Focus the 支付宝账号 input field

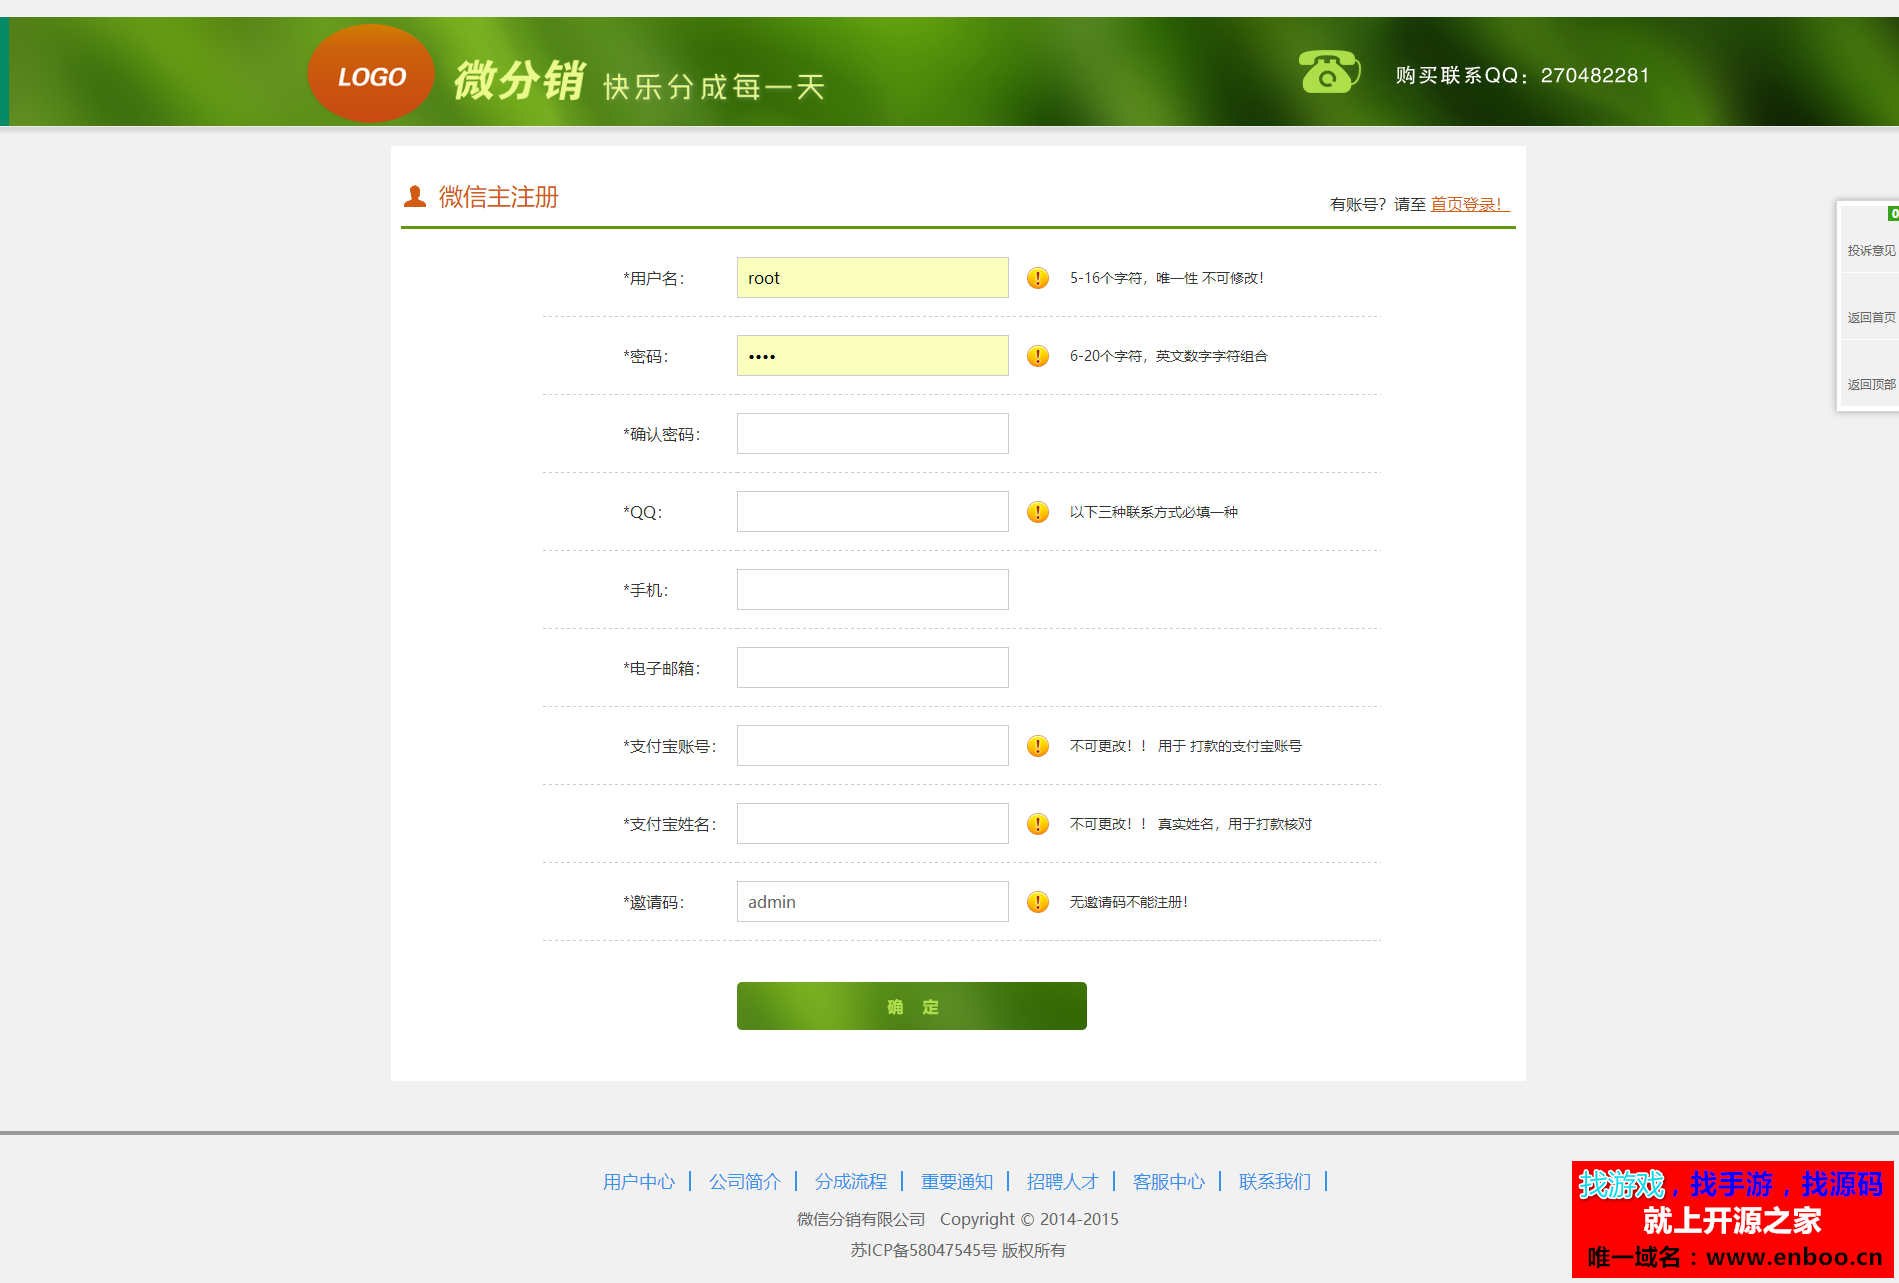point(872,746)
